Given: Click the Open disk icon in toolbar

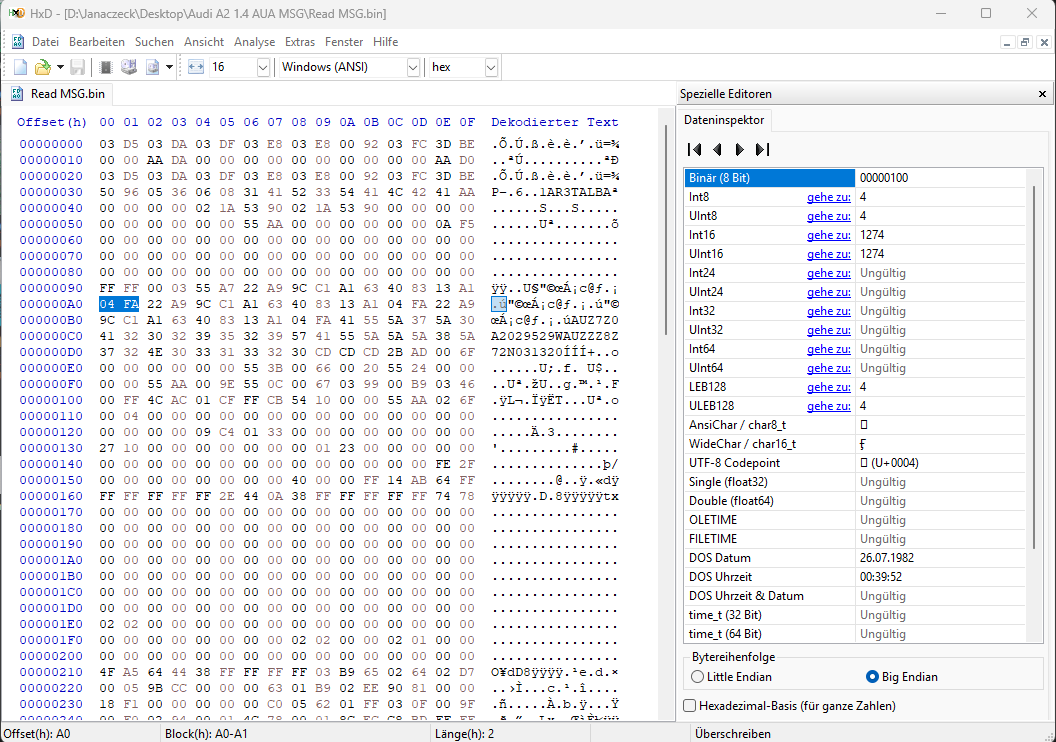Looking at the screenshot, I should (128, 67).
